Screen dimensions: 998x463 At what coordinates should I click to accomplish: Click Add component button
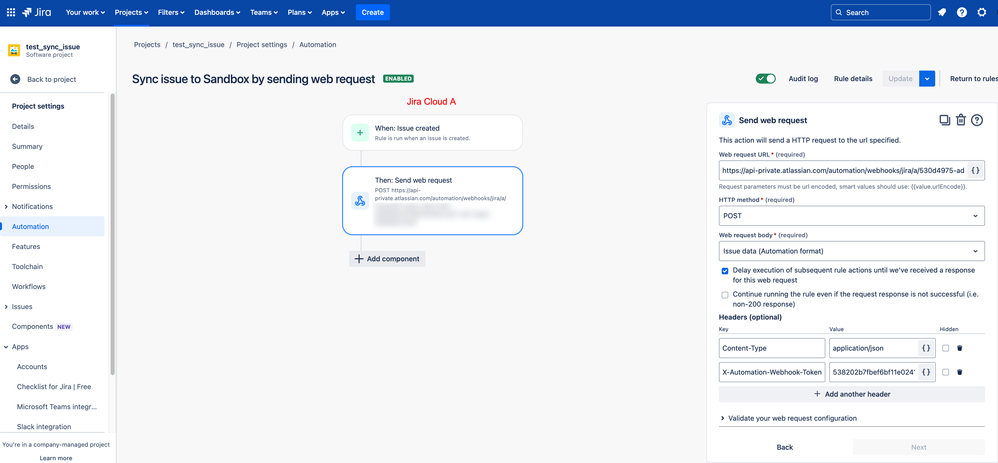click(387, 259)
